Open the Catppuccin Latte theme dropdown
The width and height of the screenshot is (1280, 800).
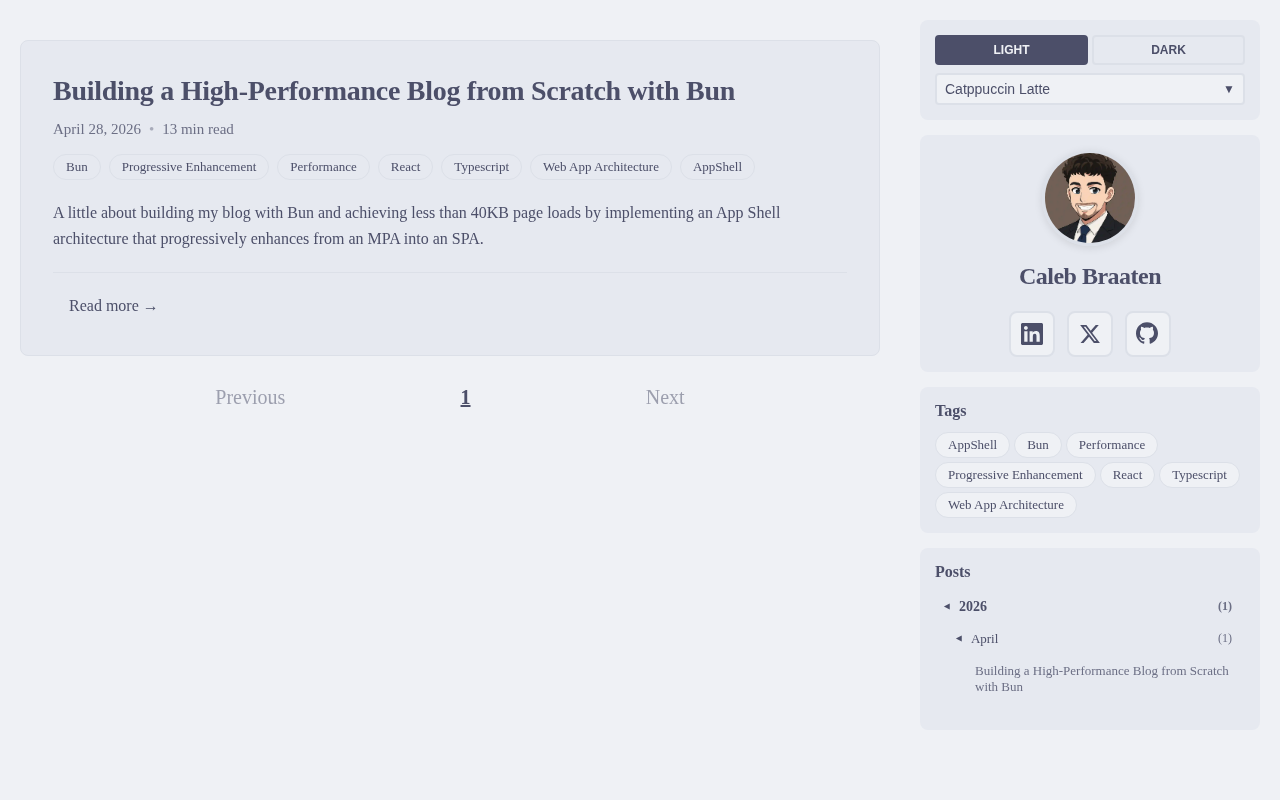1090,89
